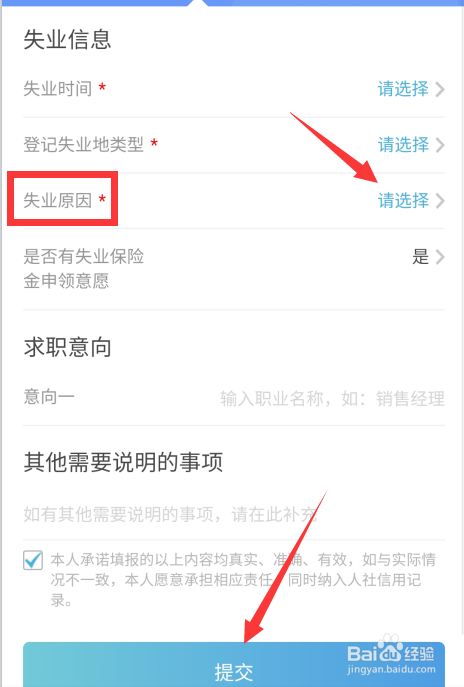
Task: Click the chevron arrow next to 是
Action: [x=440, y=257]
